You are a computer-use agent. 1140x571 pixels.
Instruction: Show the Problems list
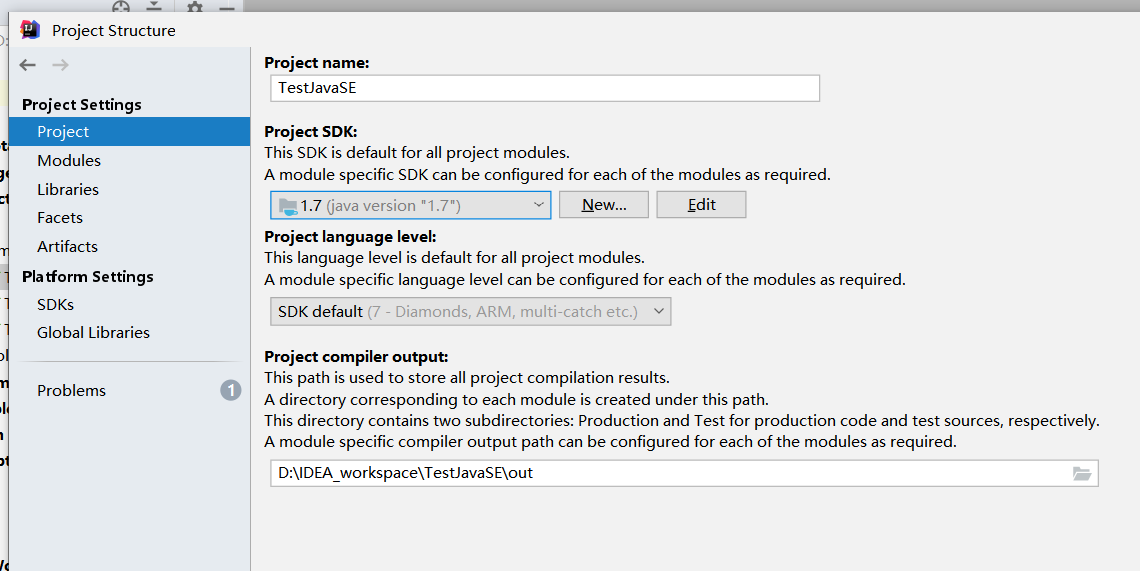point(71,391)
